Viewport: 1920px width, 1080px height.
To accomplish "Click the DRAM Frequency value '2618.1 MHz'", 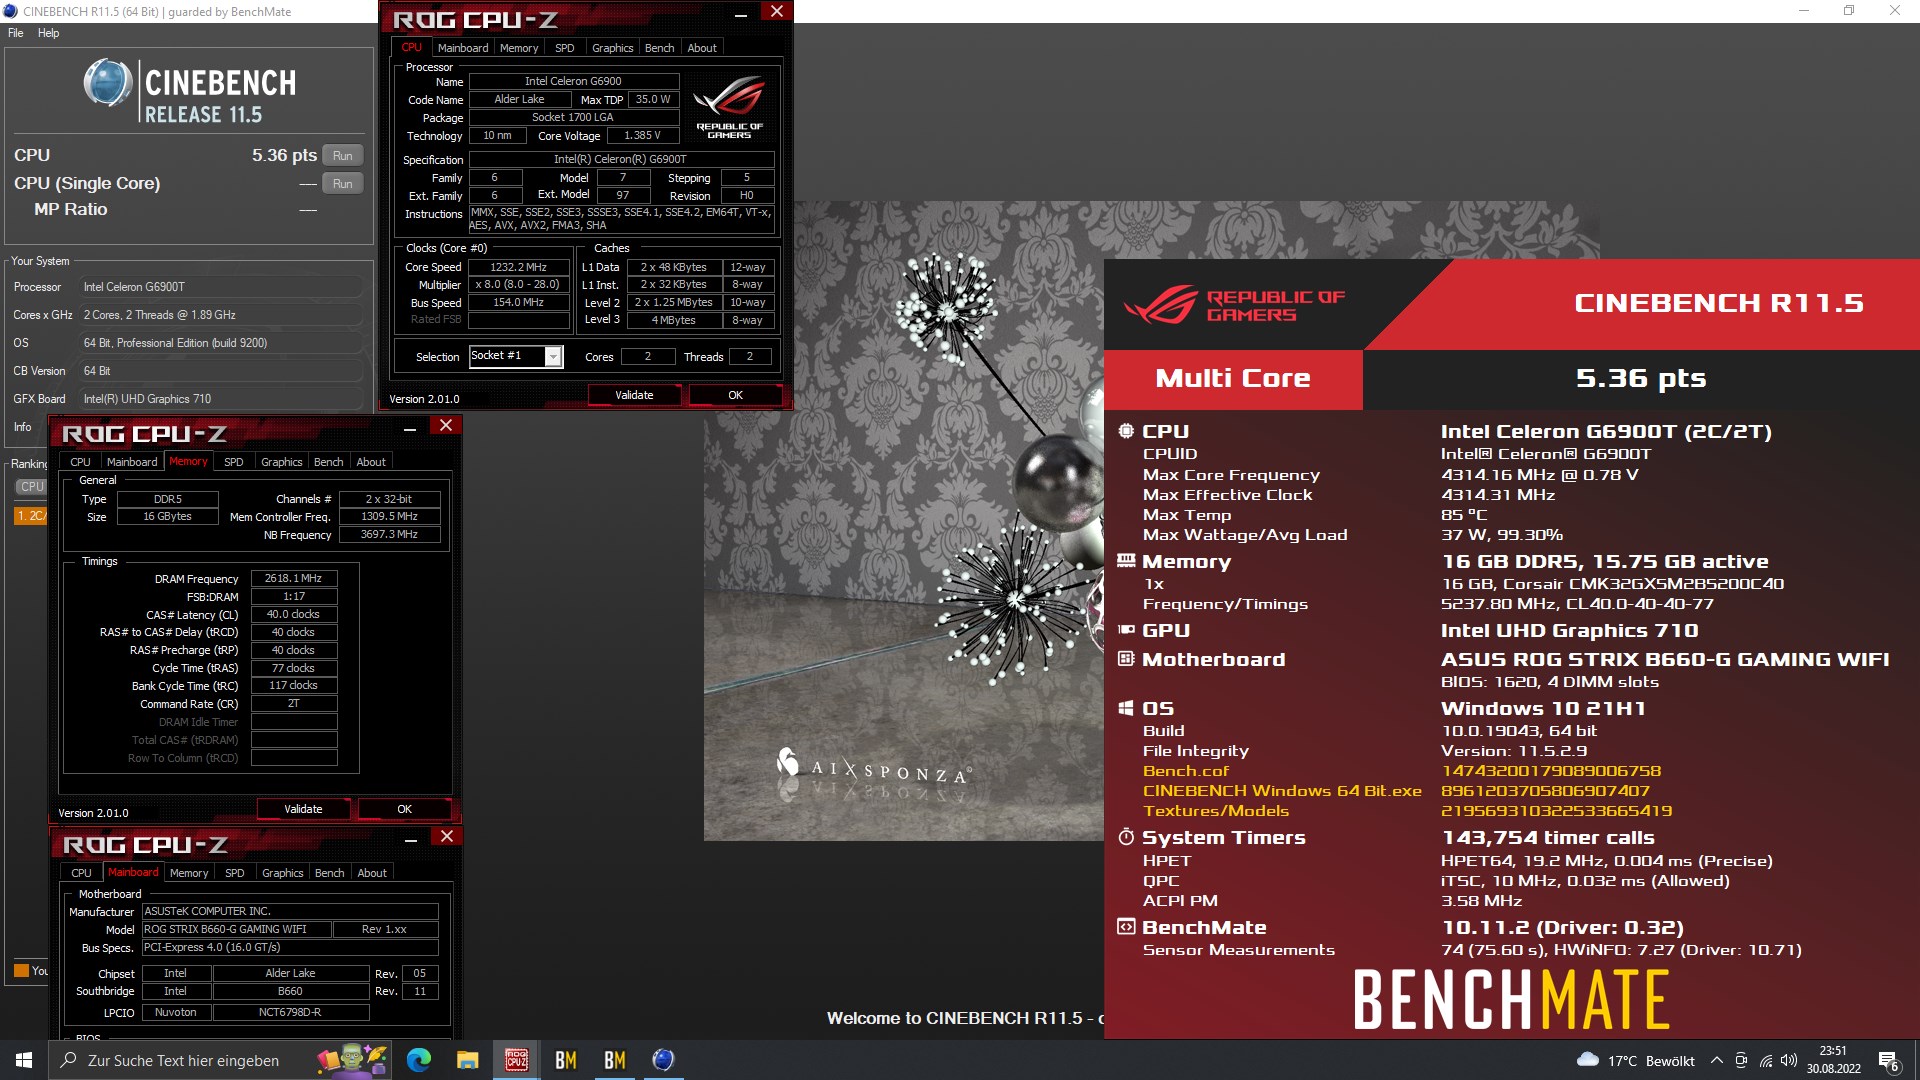I will pos(293,579).
